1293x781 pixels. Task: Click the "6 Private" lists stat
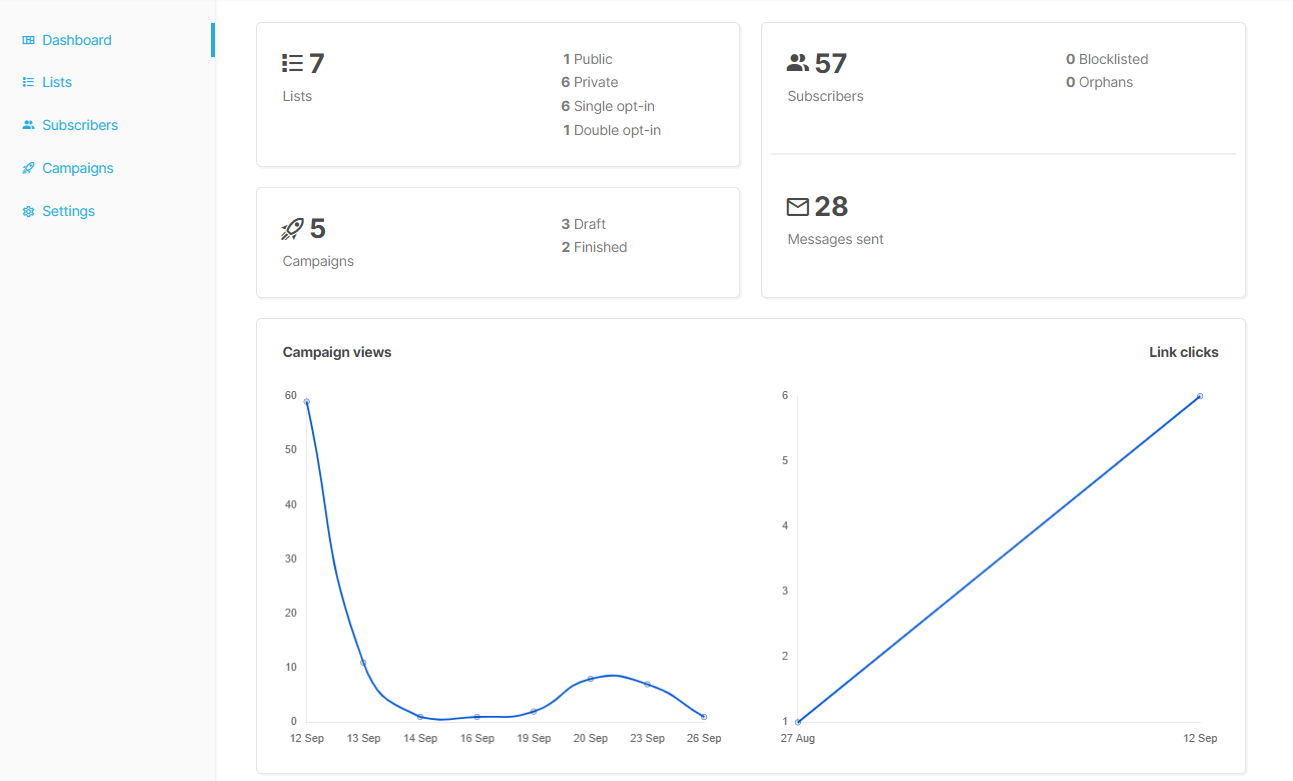[x=590, y=82]
